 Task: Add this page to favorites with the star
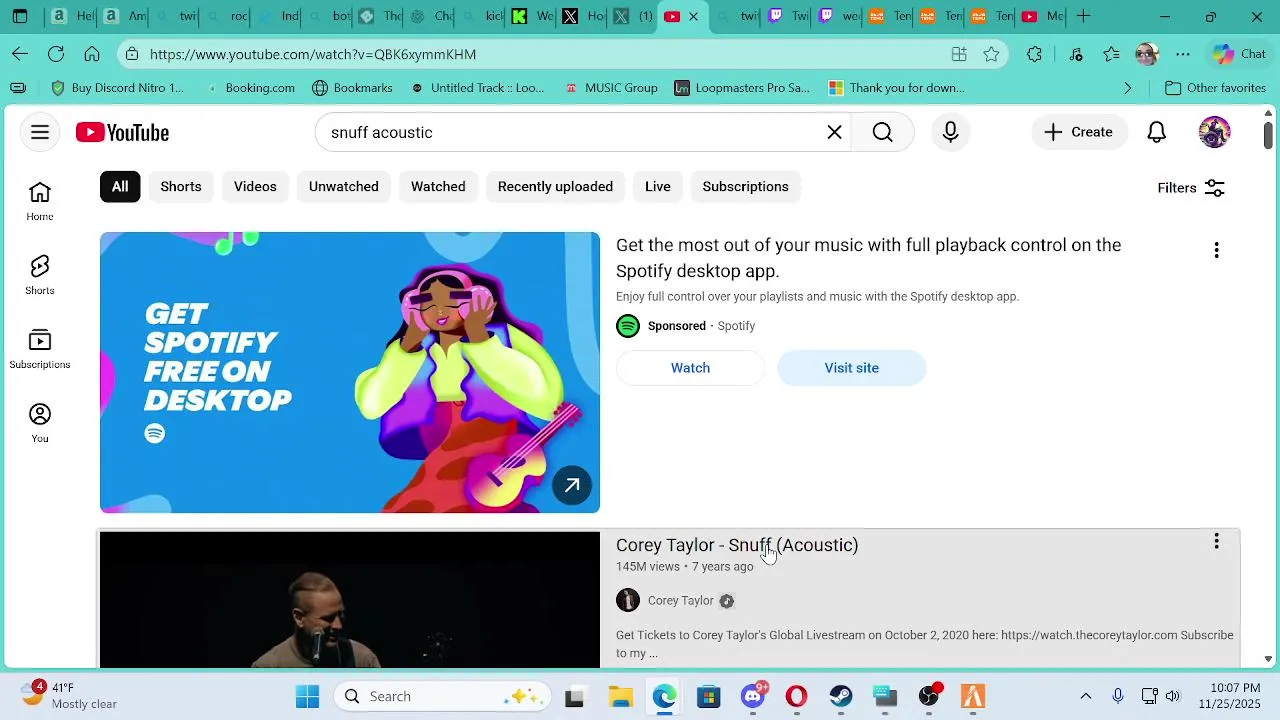click(991, 54)
